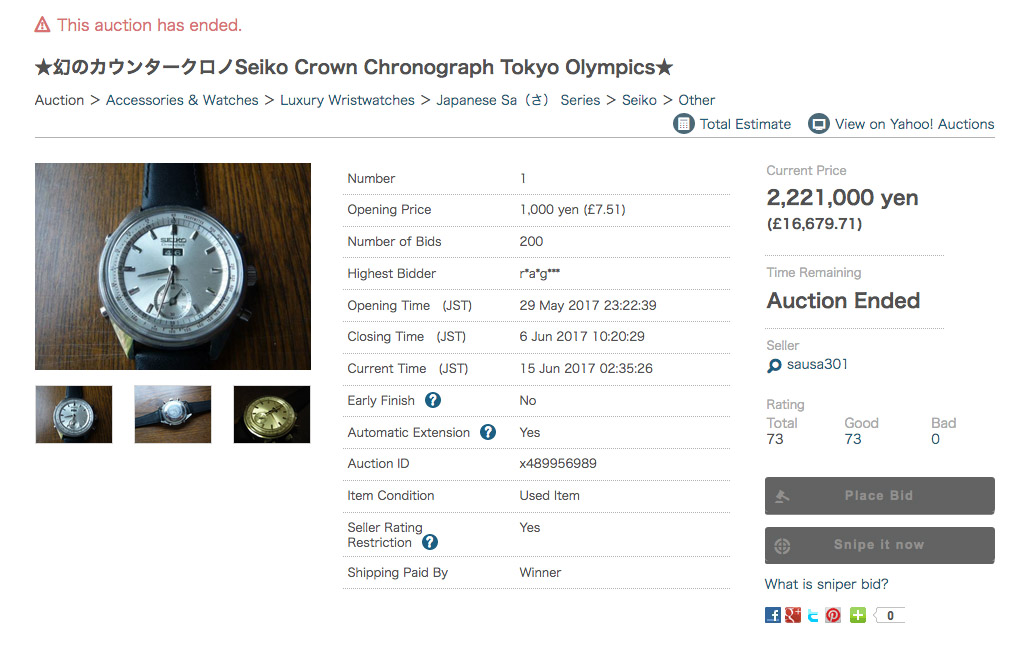
Task: View the gold-toned watch thumbnail
Action: click(x=272, y=414)
